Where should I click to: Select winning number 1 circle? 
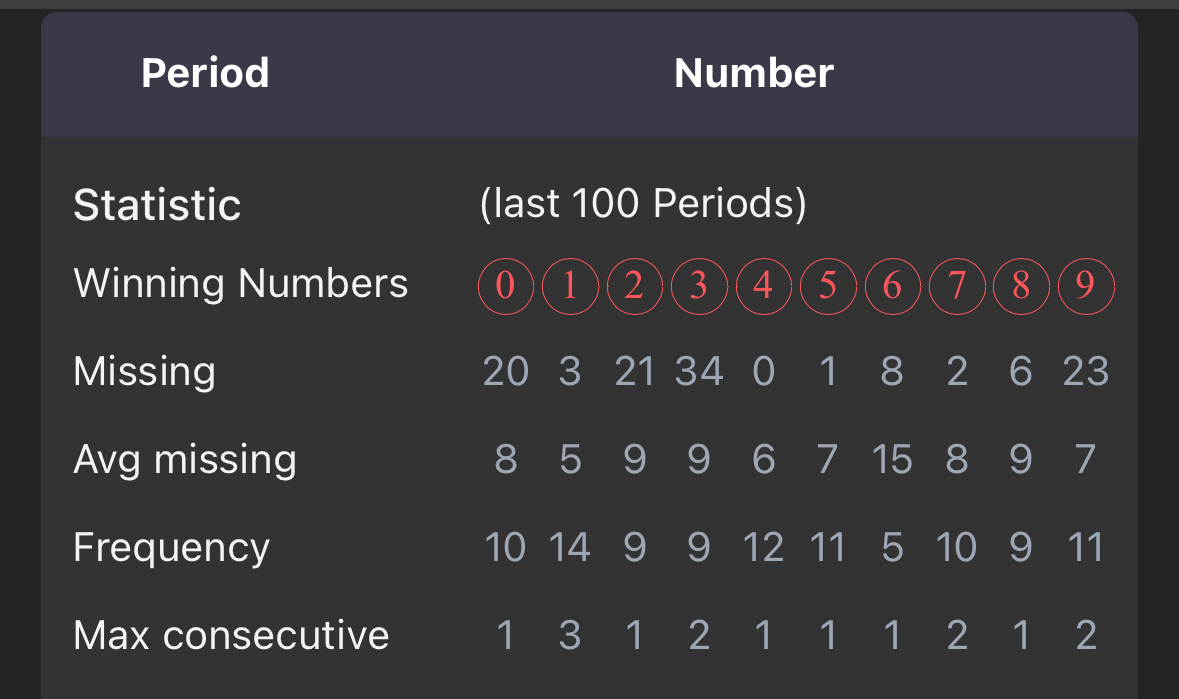coord(570,286)
